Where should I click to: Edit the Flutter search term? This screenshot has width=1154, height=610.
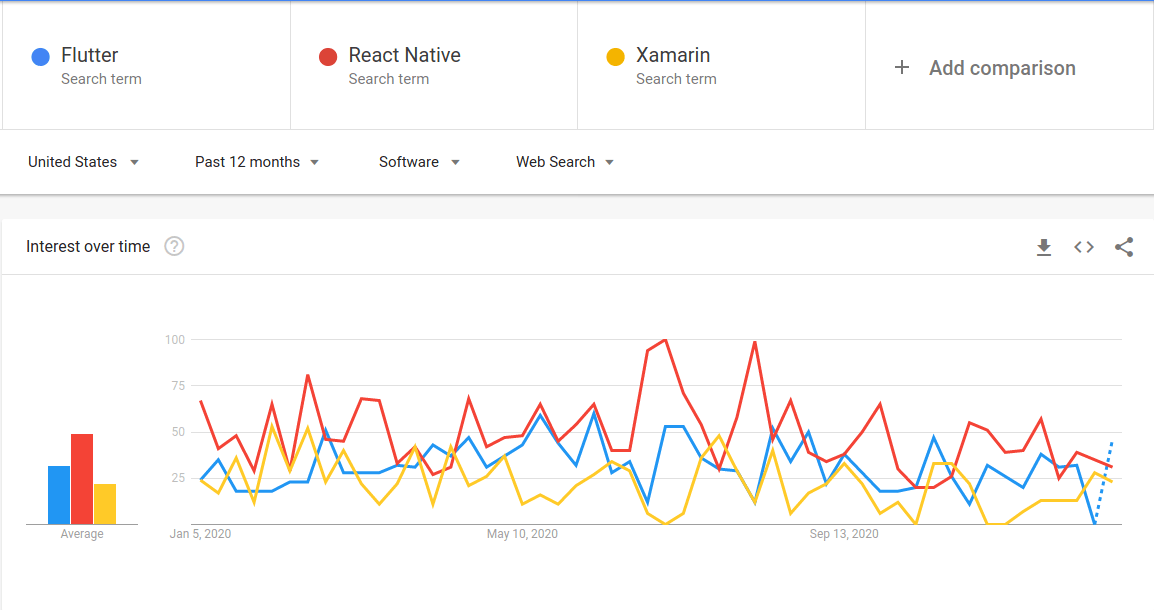(x=90, y=56)
